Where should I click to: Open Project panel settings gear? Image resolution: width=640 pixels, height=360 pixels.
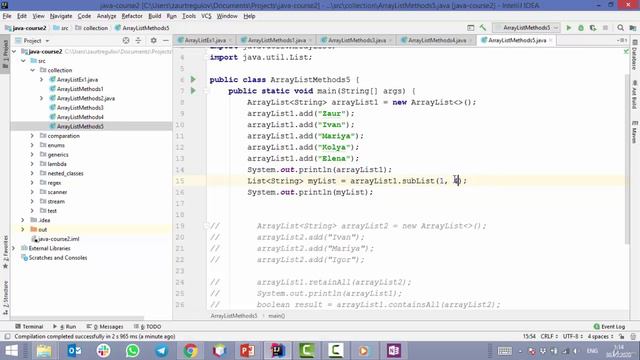[153, 40]
